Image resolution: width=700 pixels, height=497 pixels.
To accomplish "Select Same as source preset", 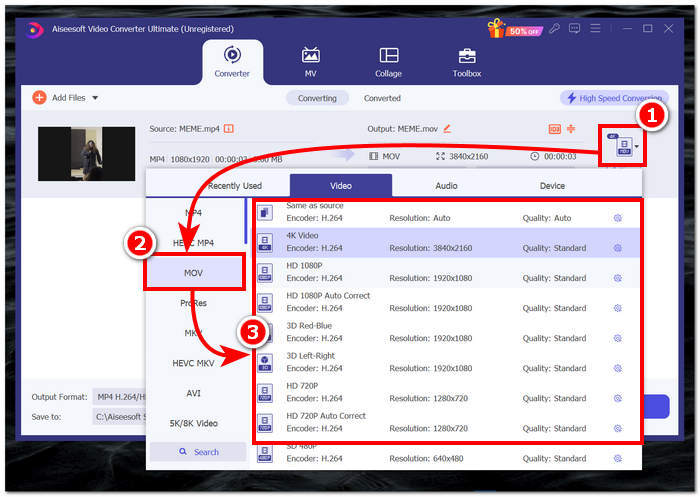I will pos(448,213).
